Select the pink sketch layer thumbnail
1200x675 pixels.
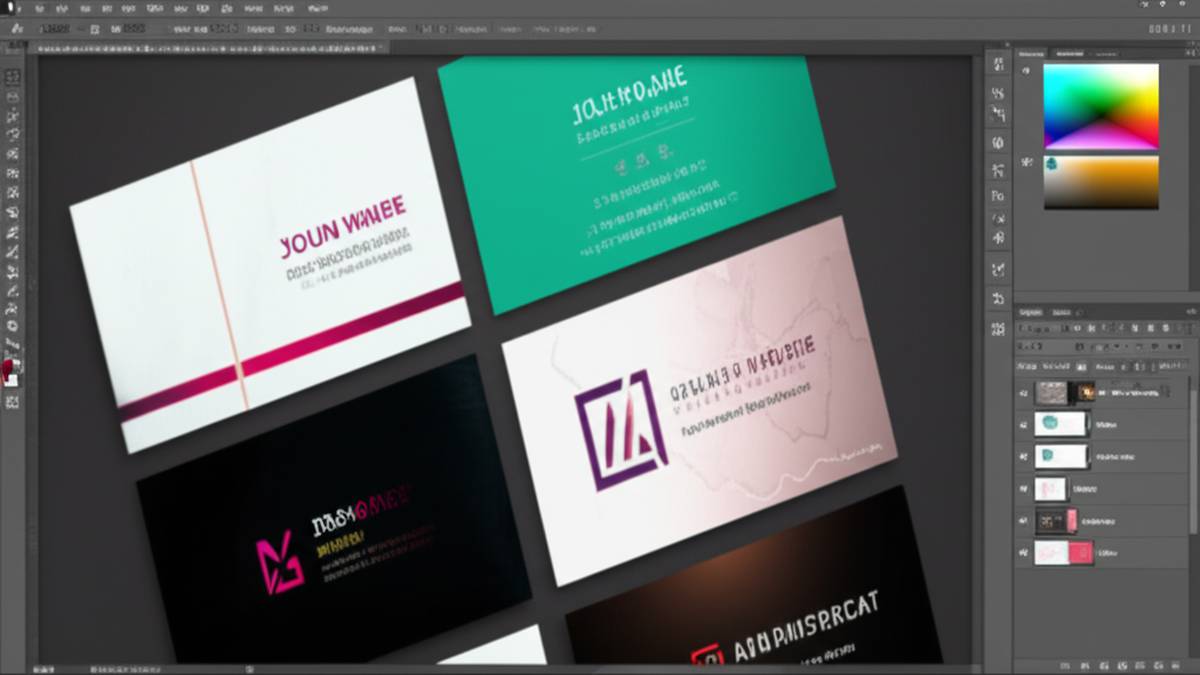click(1050, 489)
